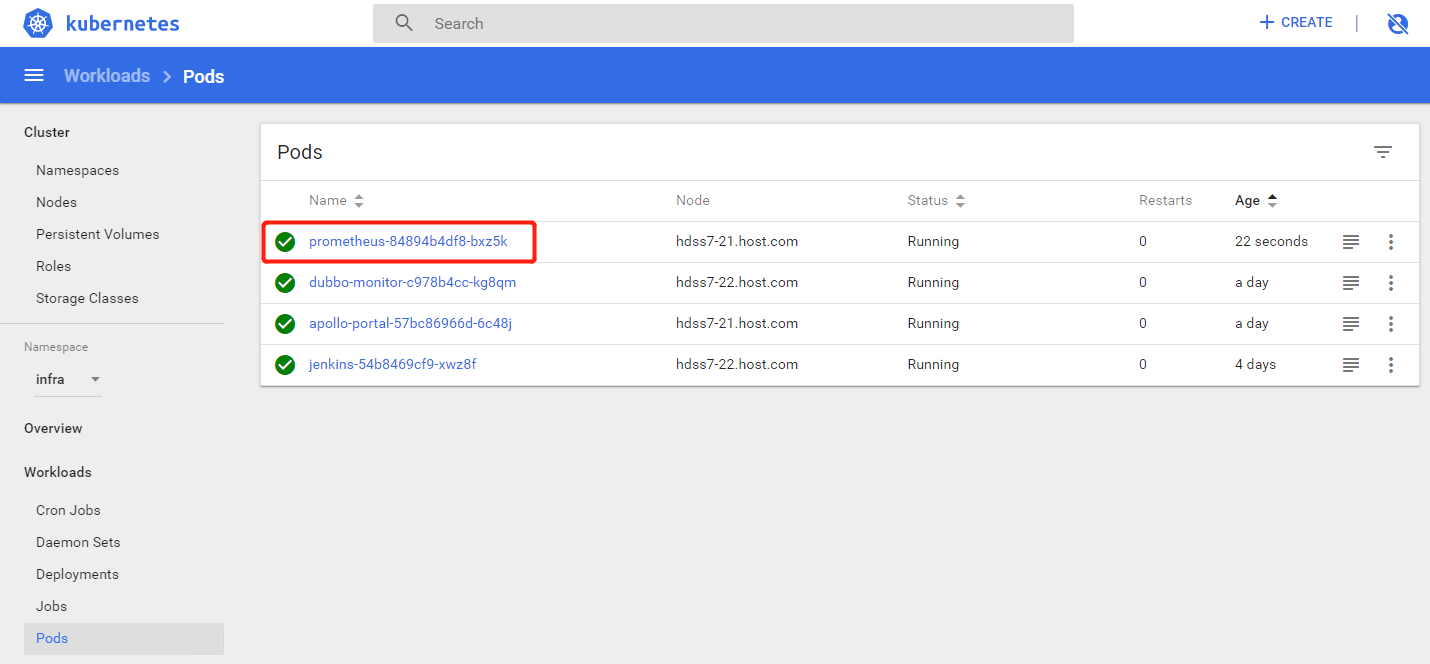Click the Kubernetes logo icon
Screen dimensions: 1430x664
pyautogui.click(x=38, y=23)
